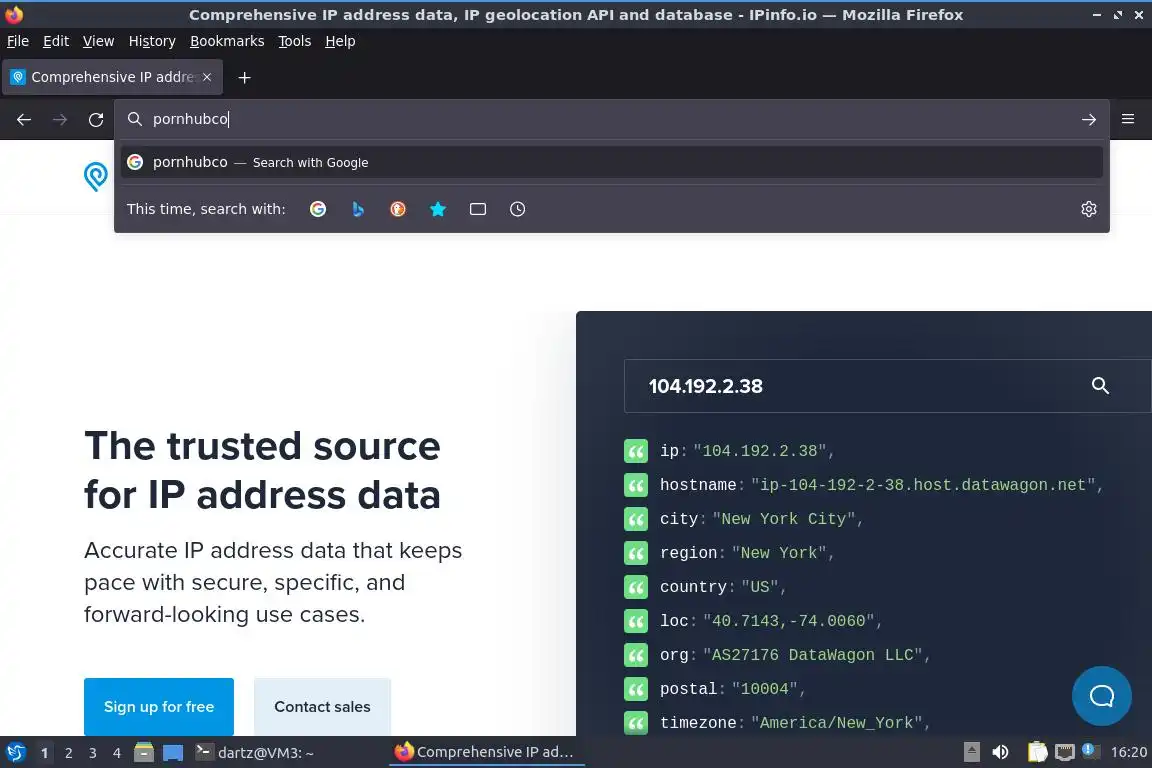Viewport: 1152px width, 768px height.
Task: Switch to dartz@VM3 terminal window
Action: click(255, 753)
